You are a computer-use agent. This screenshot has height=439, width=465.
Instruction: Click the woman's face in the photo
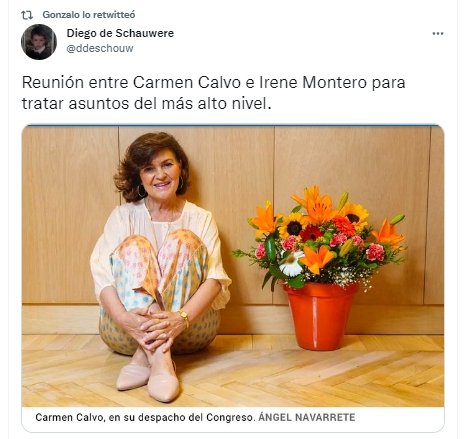point(161,174)
